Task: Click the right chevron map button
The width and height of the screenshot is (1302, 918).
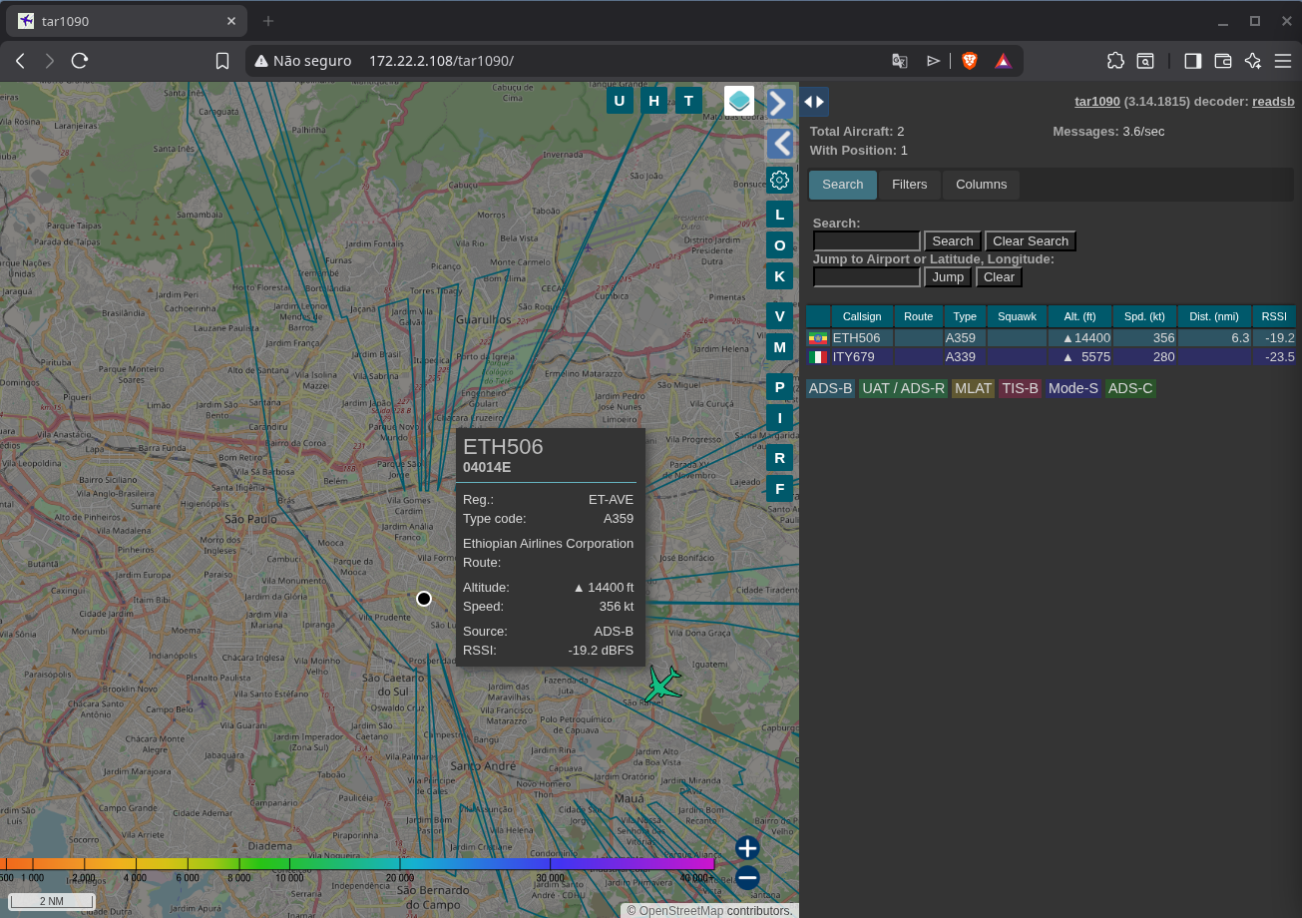Action: (780, 102)
